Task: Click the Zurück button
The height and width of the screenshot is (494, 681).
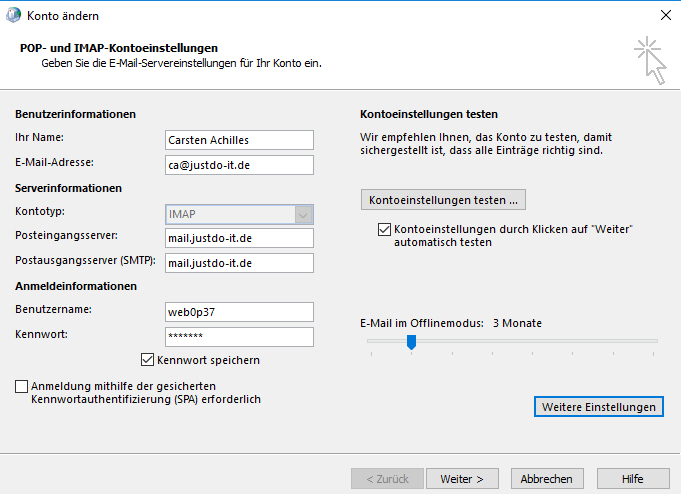Action: click(387, 478)
